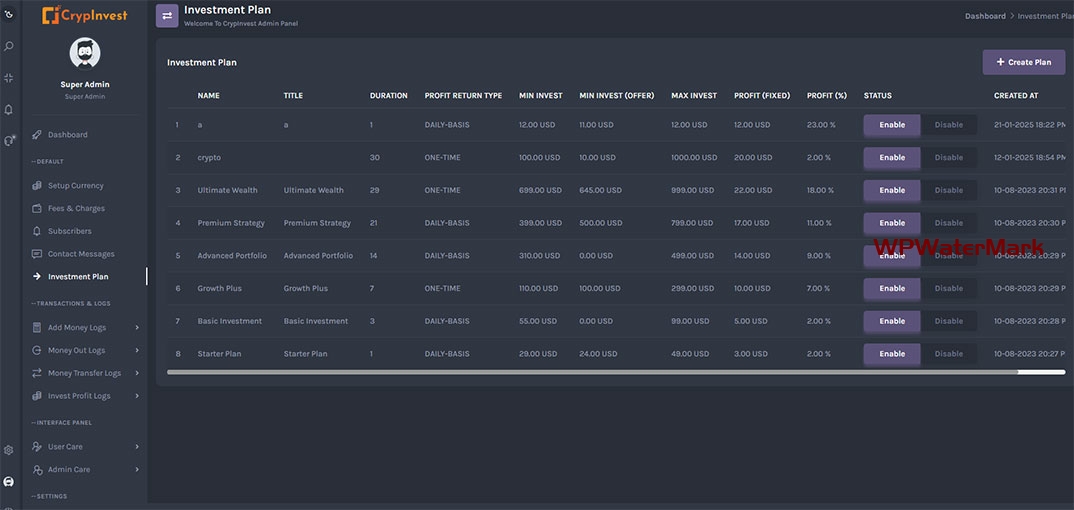Enable the crypto plan

coord(891,157)
